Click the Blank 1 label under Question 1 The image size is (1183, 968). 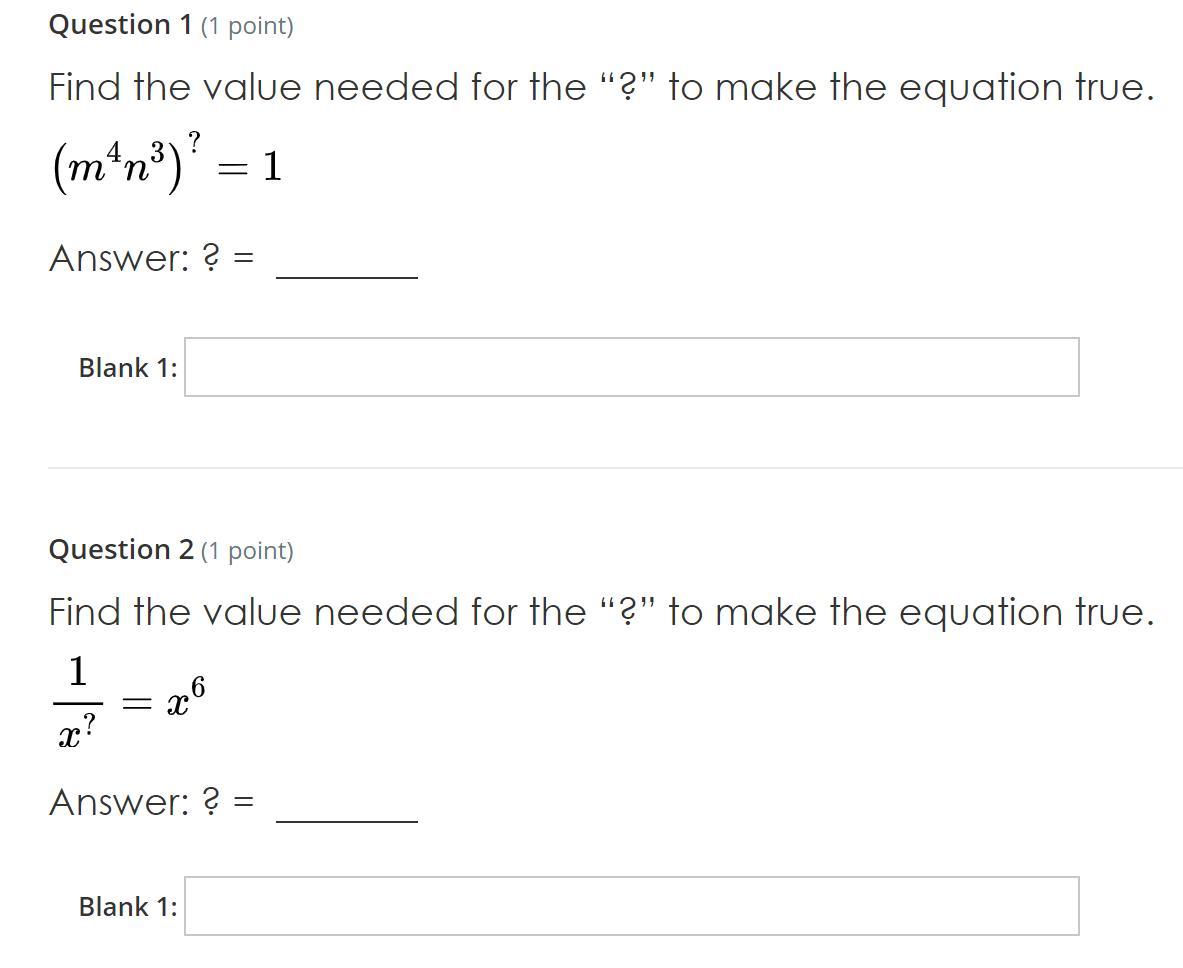point(128,368)
